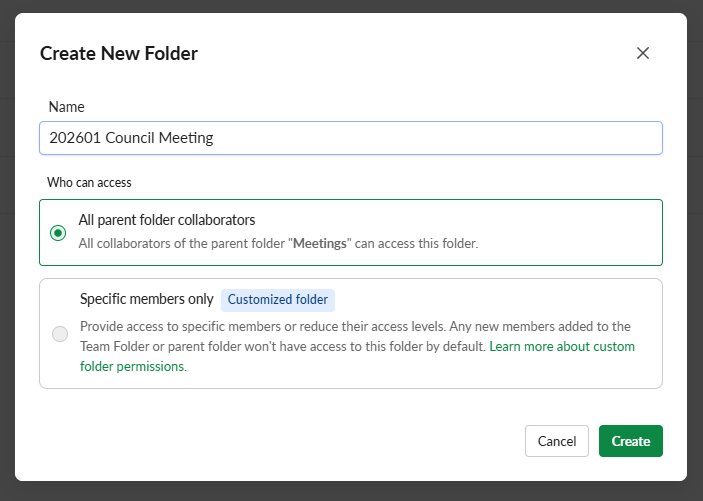Click the Create New Folder title

[119, 54]
